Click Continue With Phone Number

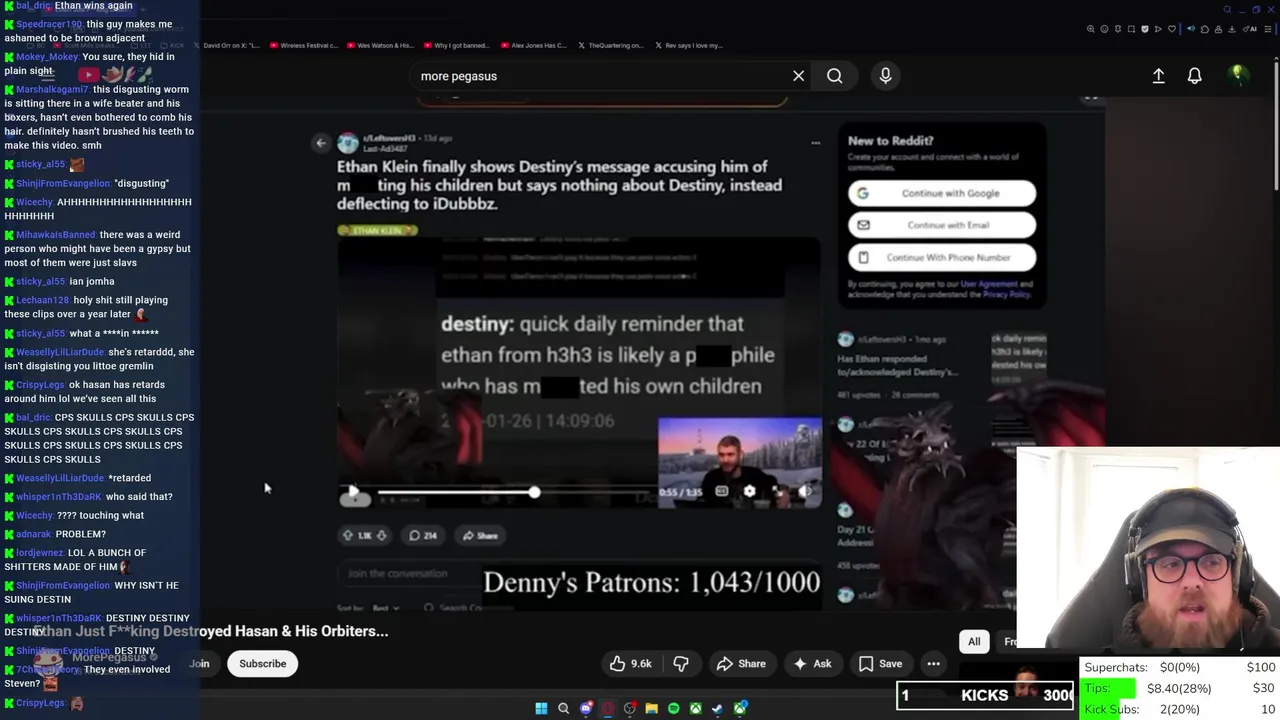tap(942, 257)
